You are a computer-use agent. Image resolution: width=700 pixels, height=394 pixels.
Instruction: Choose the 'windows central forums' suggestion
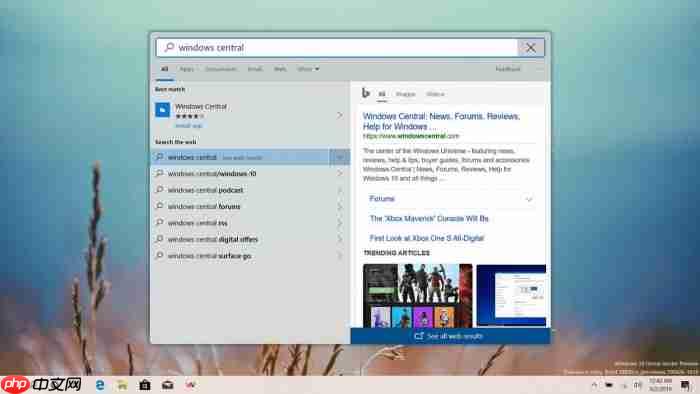[241, 207]
